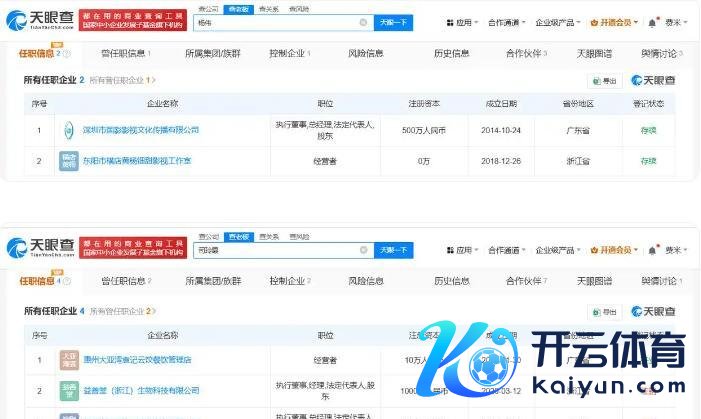This screenshot has width=701, height=419.
Task: Clear the search box above the 惠州大亚湾 result
Action: [363, 247]
